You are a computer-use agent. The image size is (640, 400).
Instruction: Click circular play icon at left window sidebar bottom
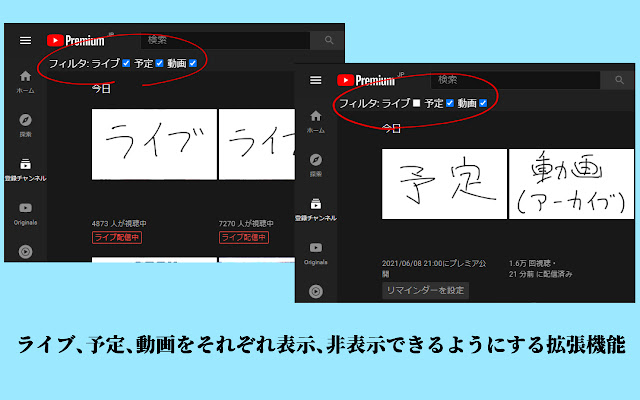25,251
